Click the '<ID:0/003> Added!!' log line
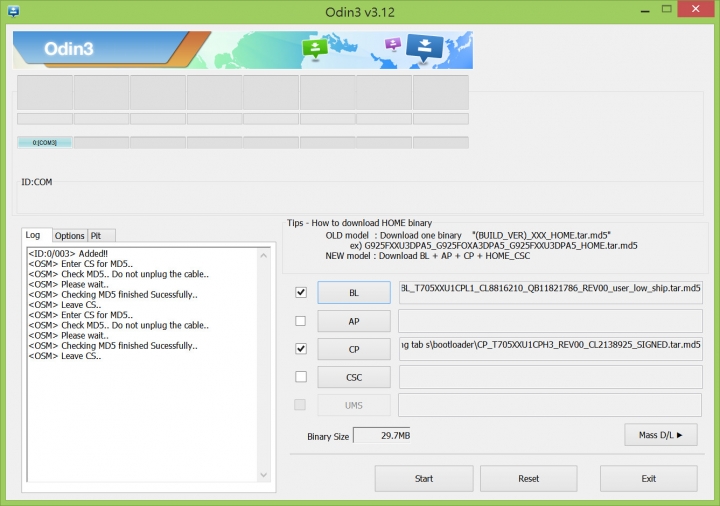 (x=68, y=253)
